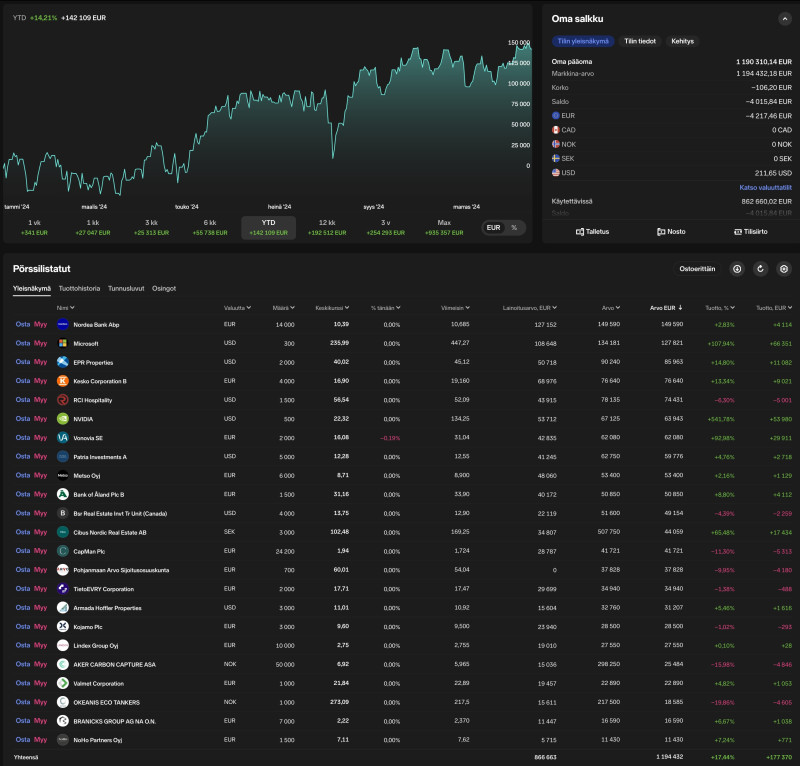This screenshot has height=766, width=800.
Task: Click the OKEANIS ECO TANKERS logo
Action: [x=63, y=702]
